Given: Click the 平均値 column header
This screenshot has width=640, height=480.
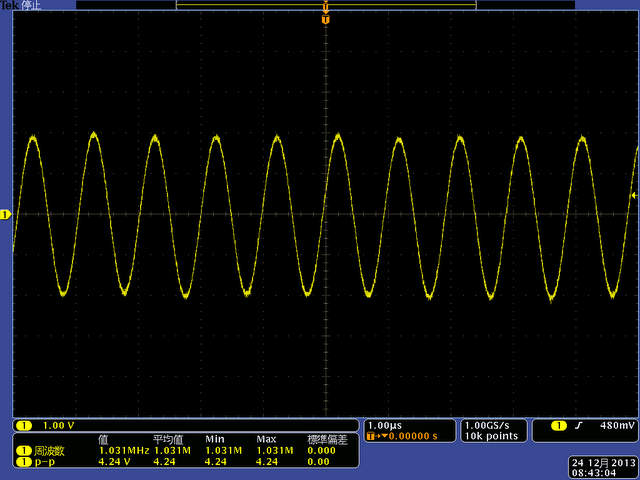Looking at the screenshot, I should click(x=168, y=440).
